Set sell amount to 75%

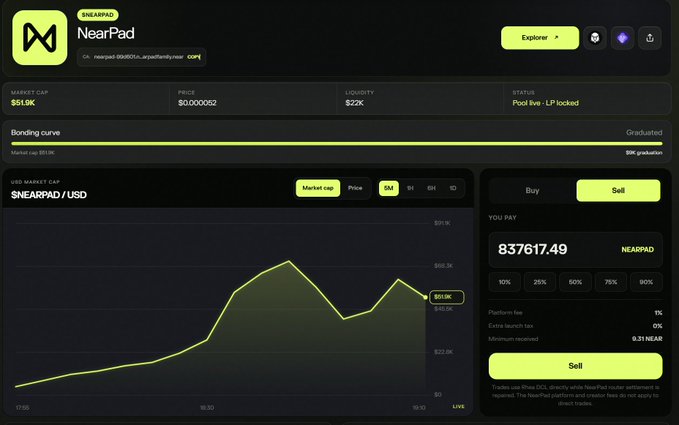pos(611,282)
